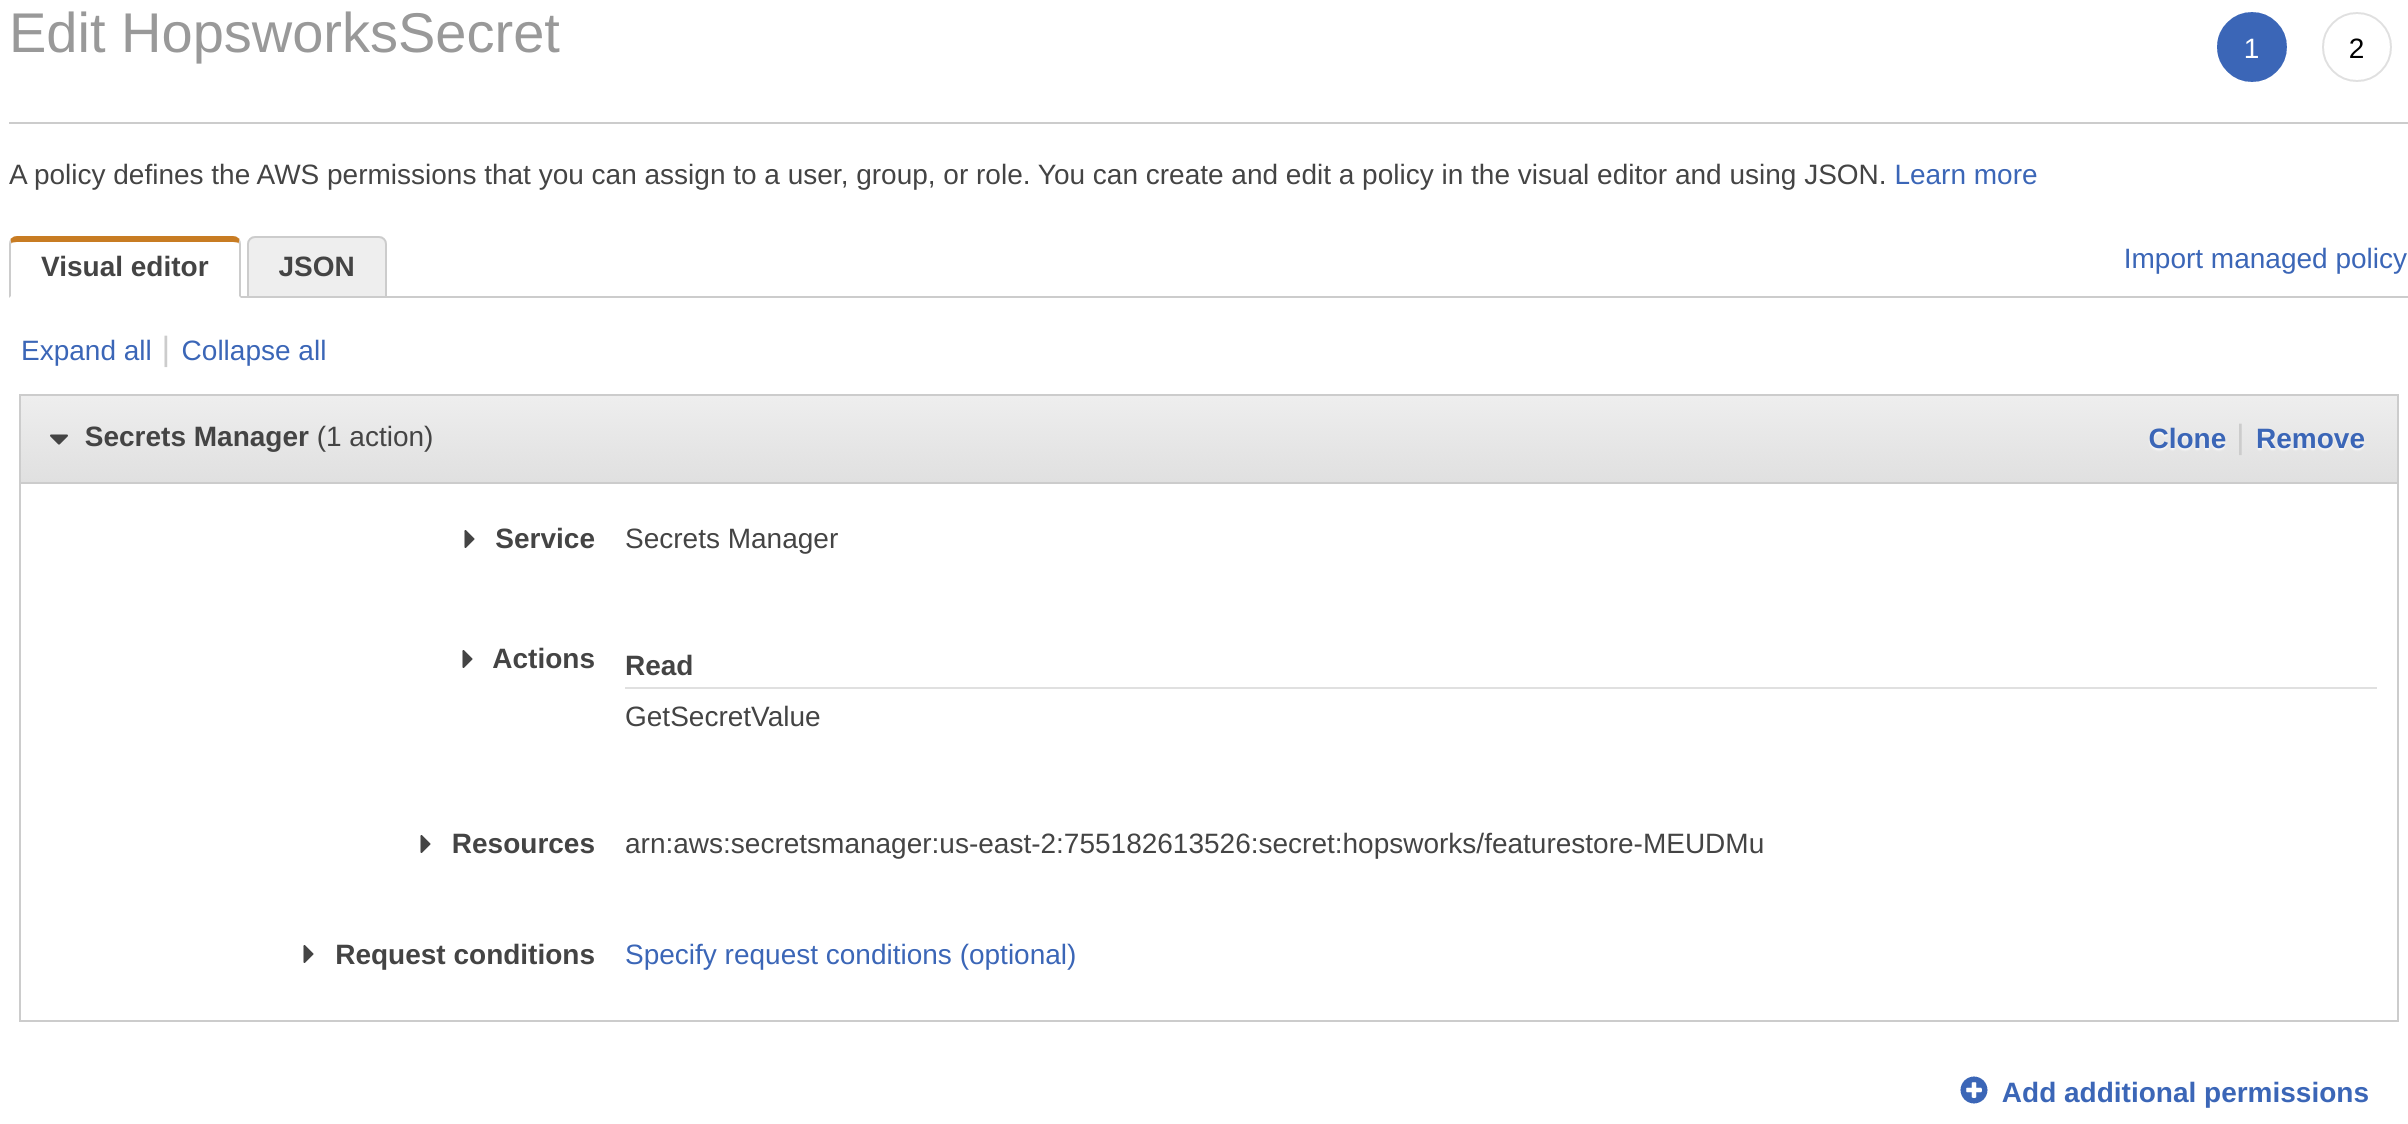Switch to the JSON tab
Screen dimensions: 2408x1124
coord(316,266)
